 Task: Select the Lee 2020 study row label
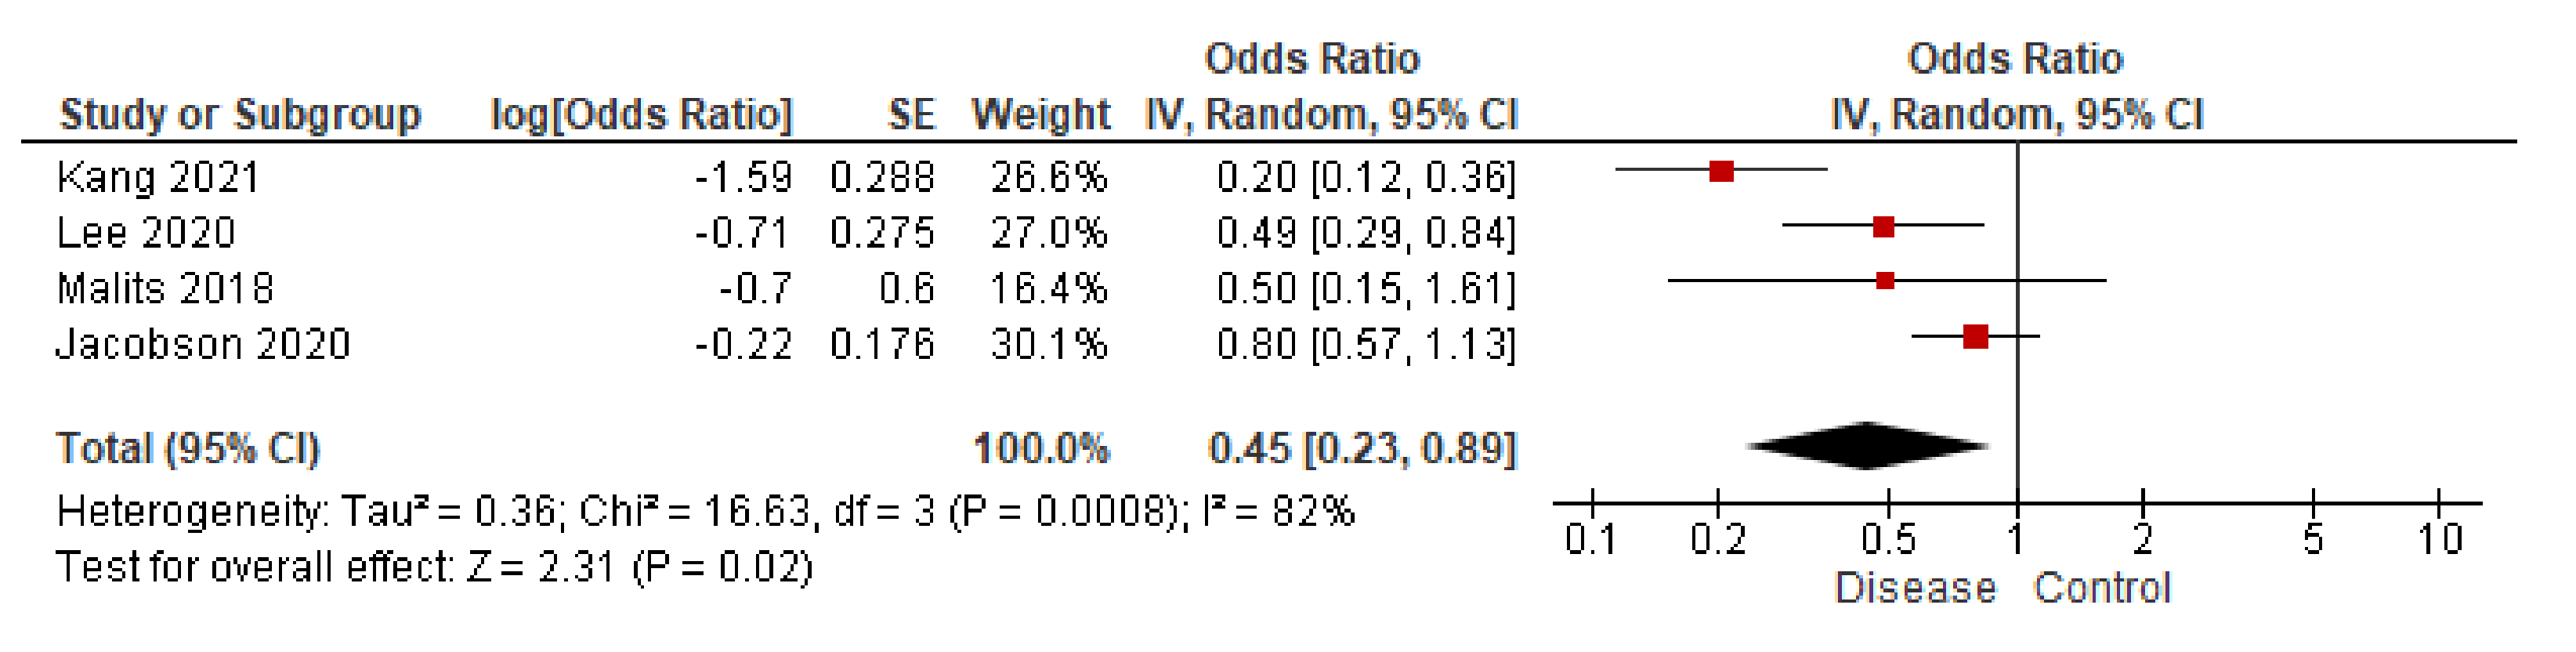point(146,233)
